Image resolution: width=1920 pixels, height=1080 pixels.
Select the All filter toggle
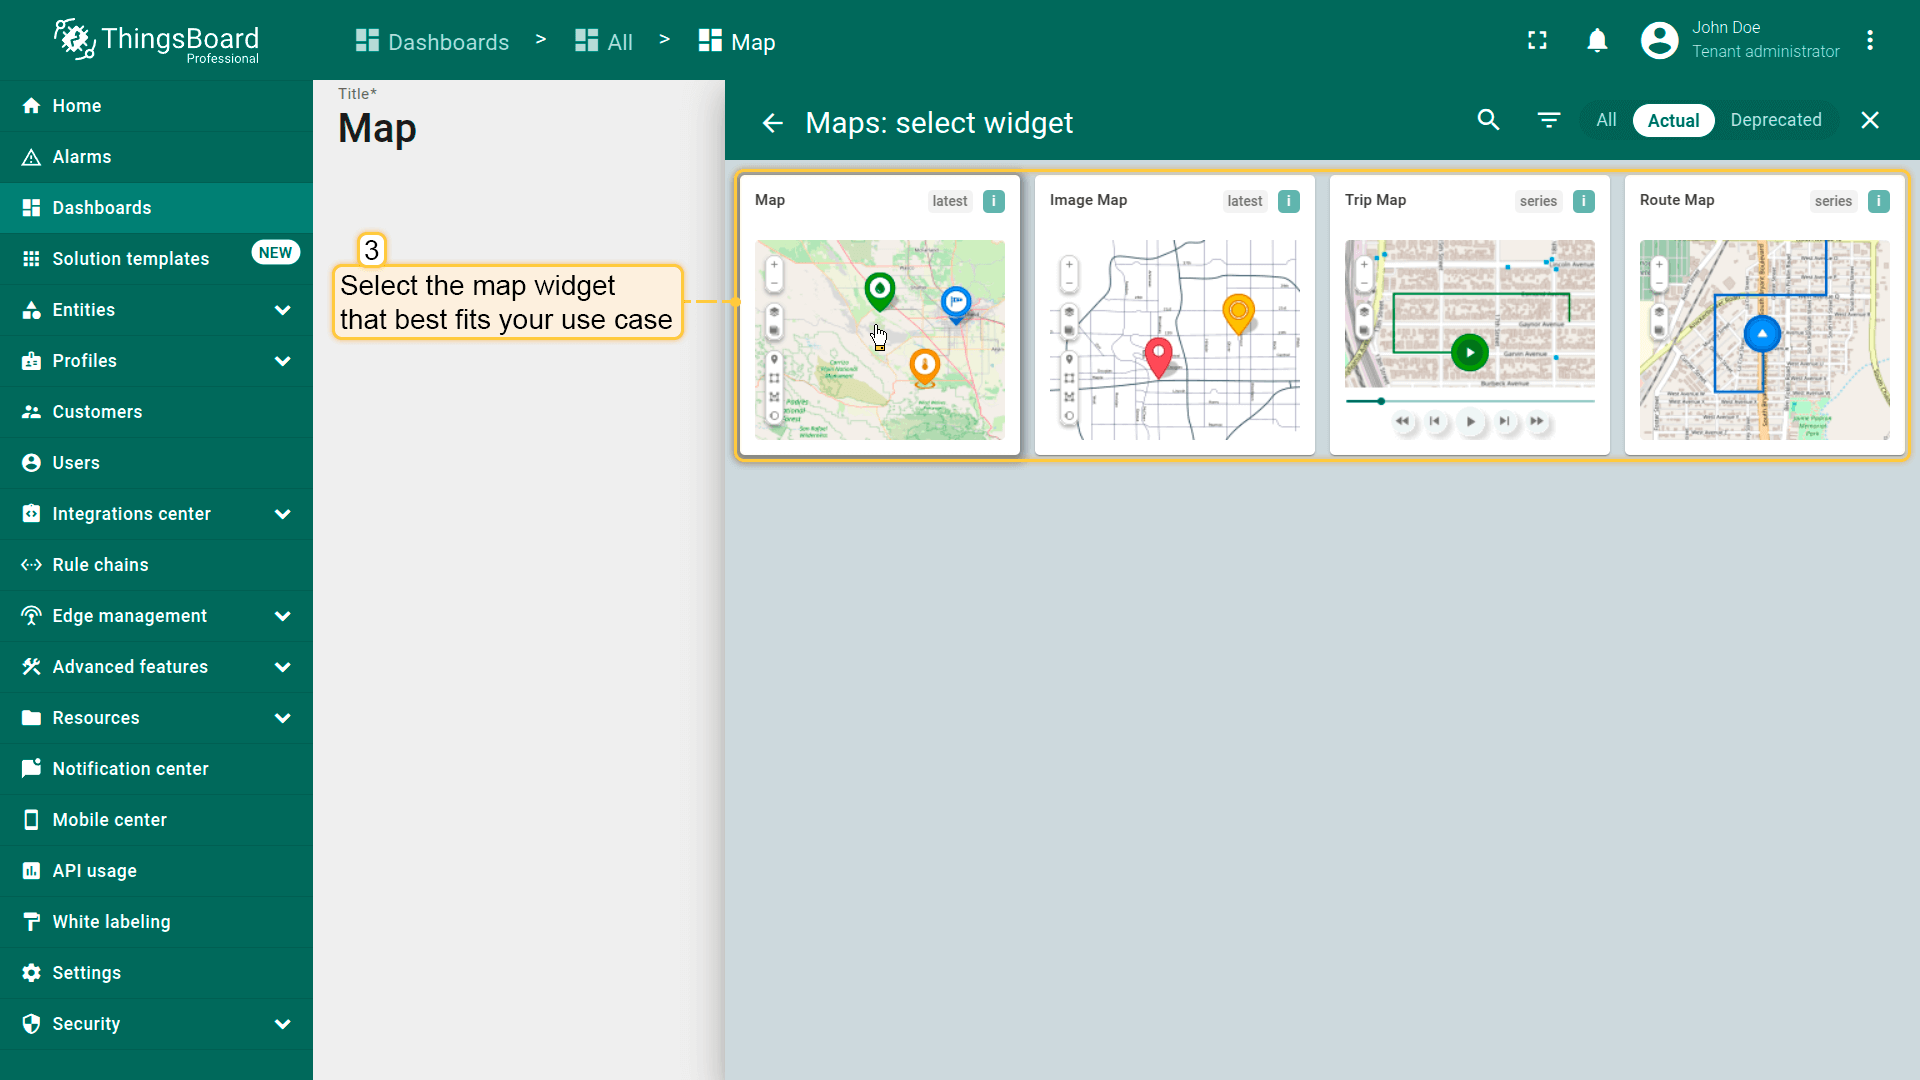(x=1606, y=120)
